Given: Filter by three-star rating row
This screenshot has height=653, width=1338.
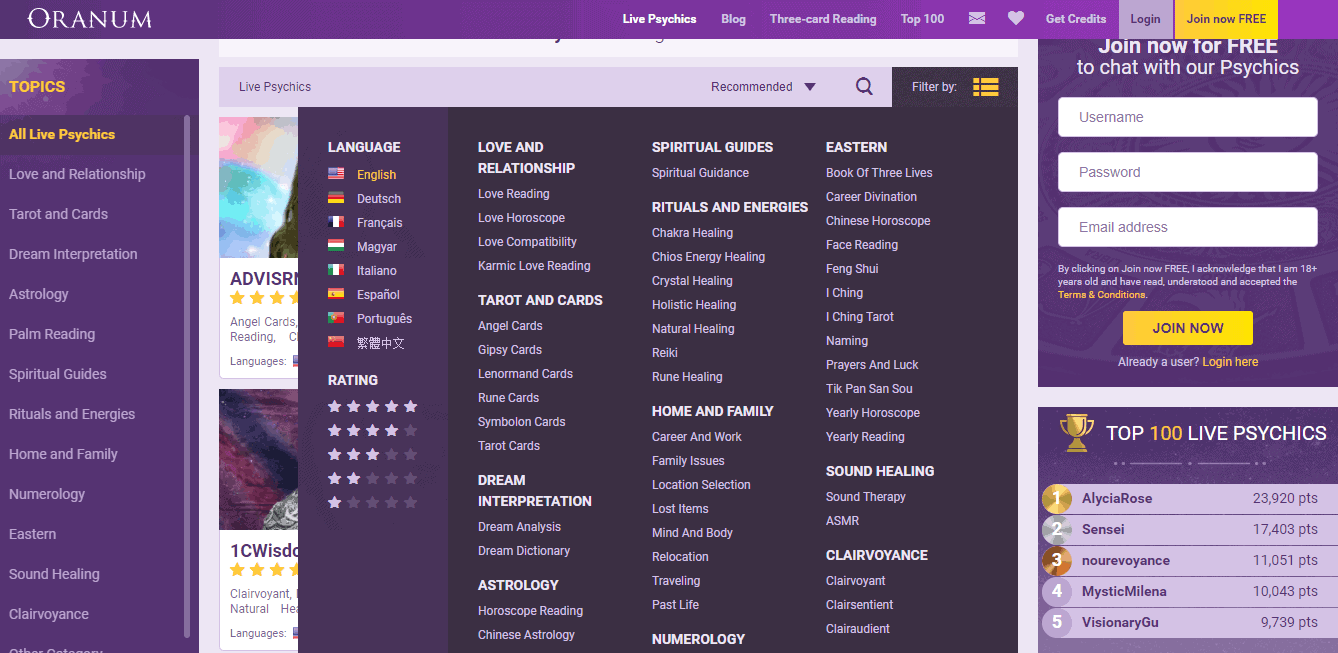Looking at the screenshot, I should 372,454.
